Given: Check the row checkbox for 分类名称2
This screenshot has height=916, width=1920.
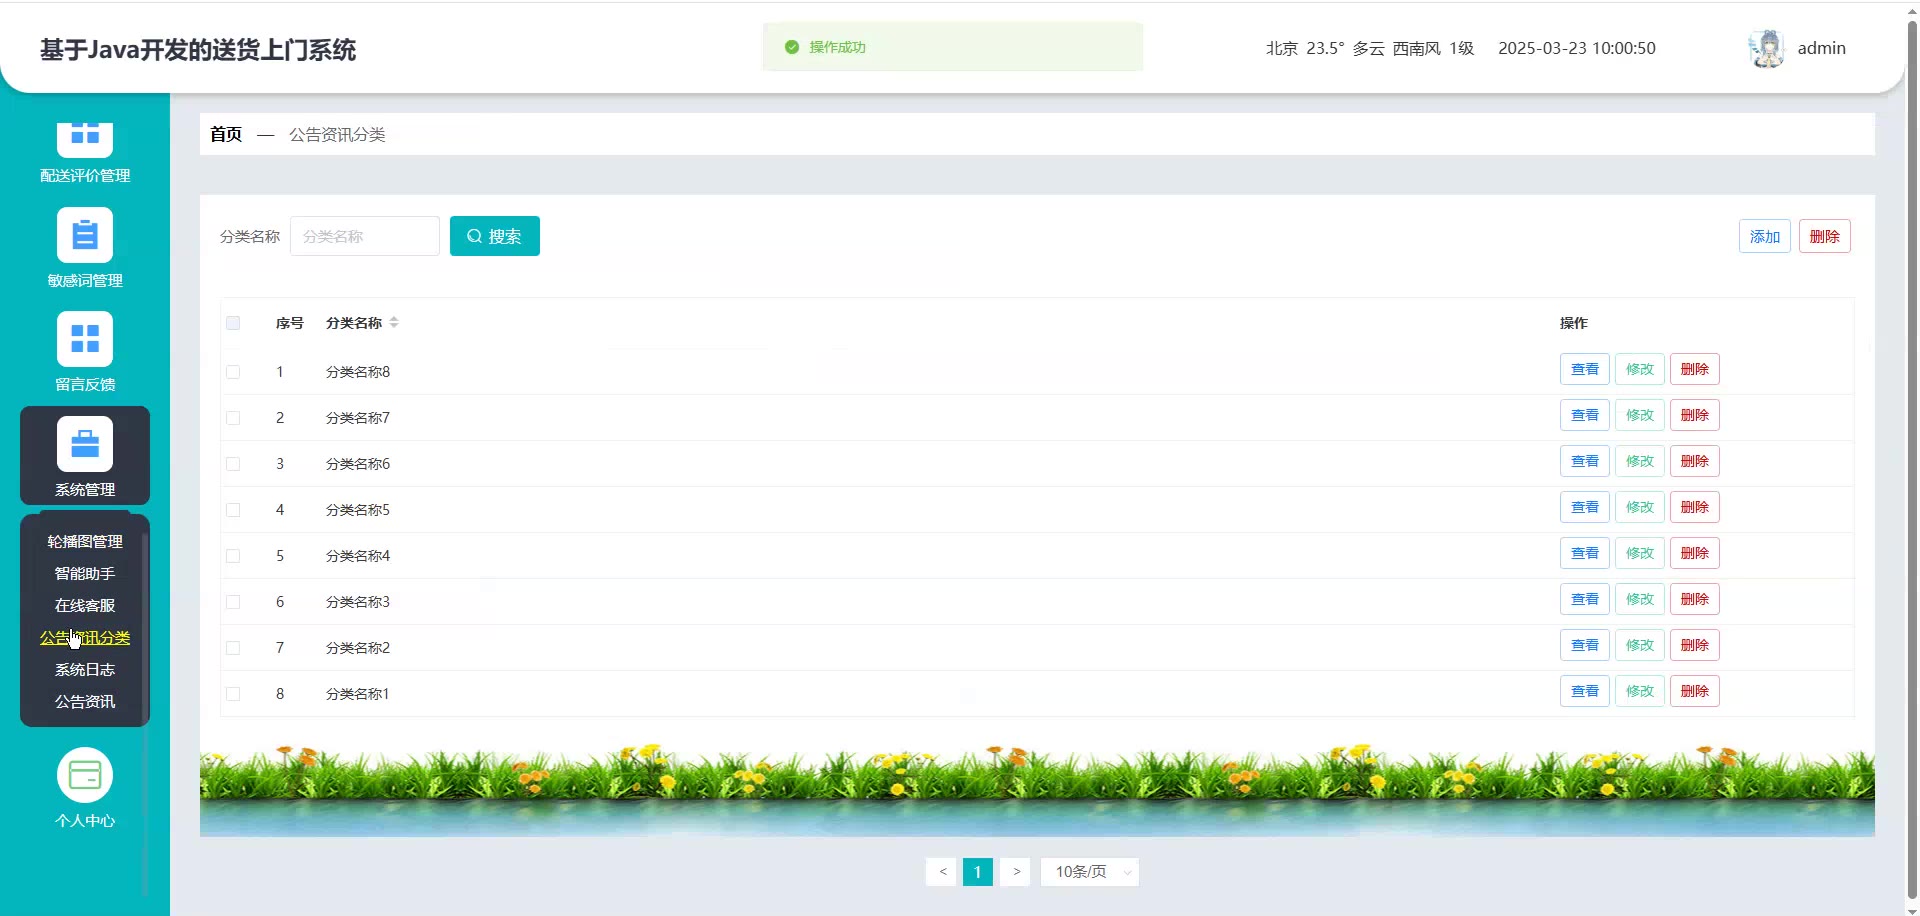Looking at the screenshot, I should click(233, 648).
